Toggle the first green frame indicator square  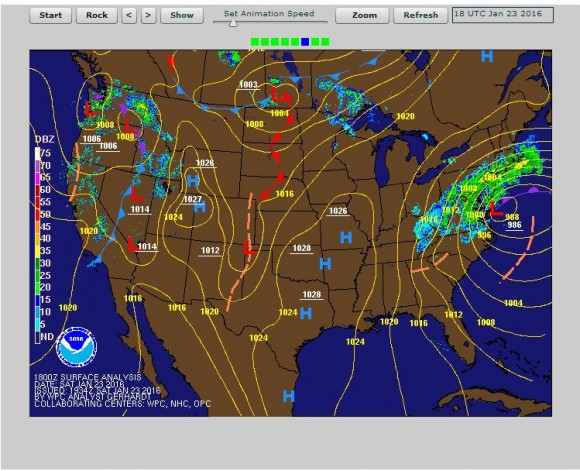coord(254,42)
